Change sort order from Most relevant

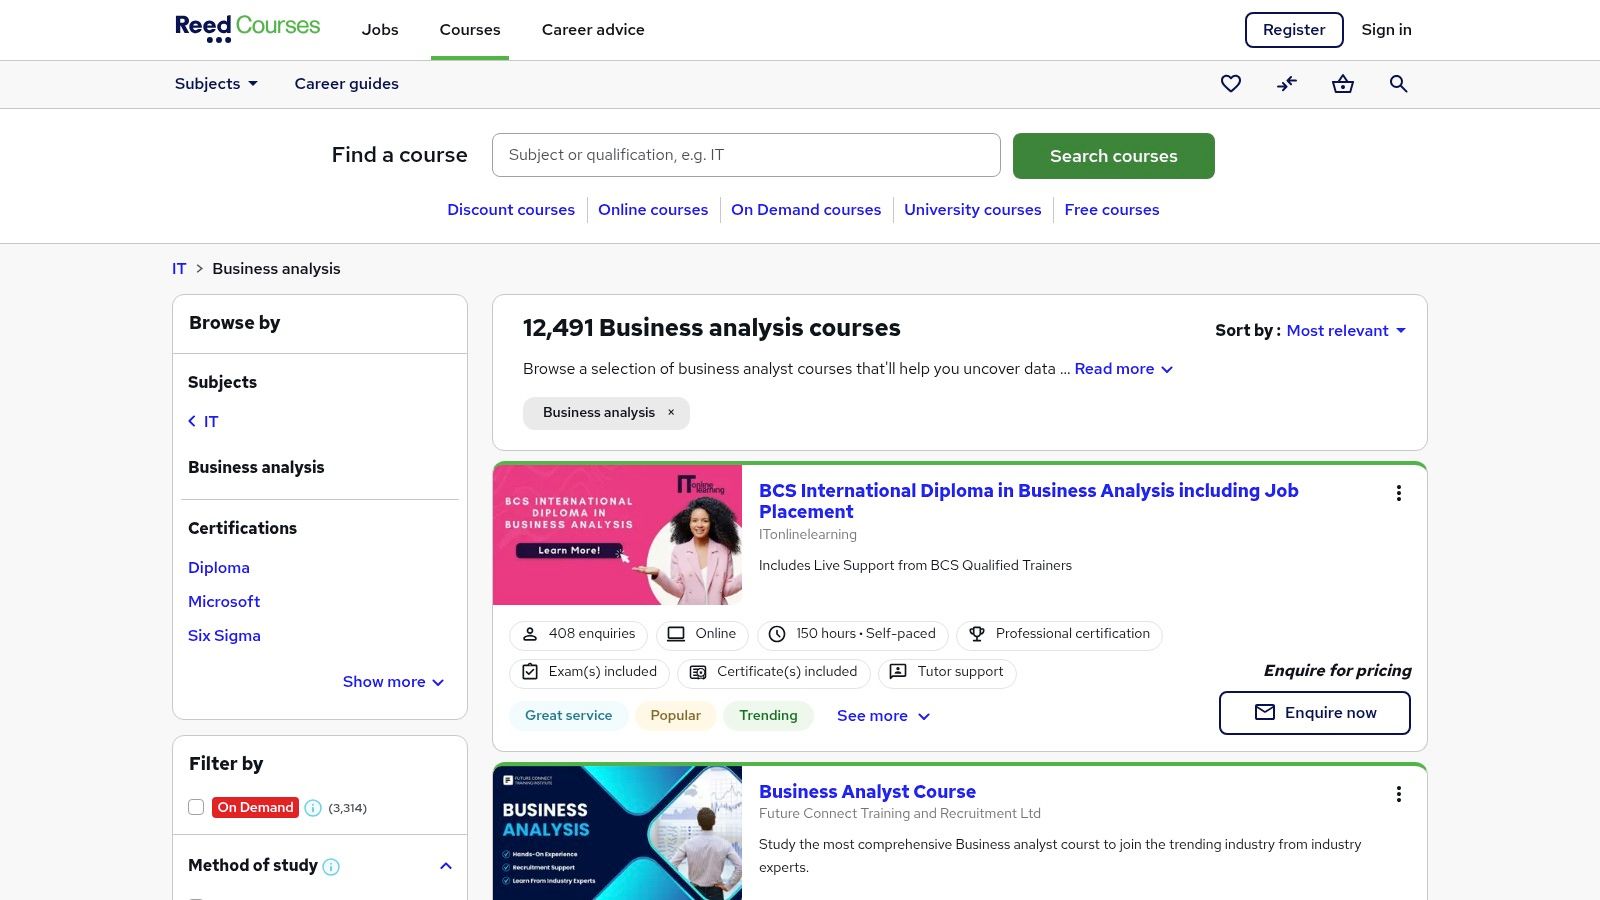pyautogui.click(x=1345, y=331)
